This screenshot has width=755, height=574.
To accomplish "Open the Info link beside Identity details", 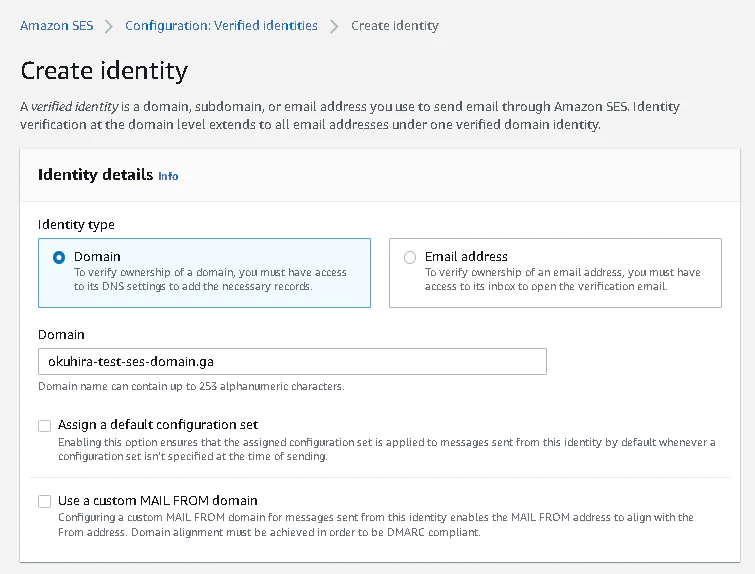I will point(168,176).
